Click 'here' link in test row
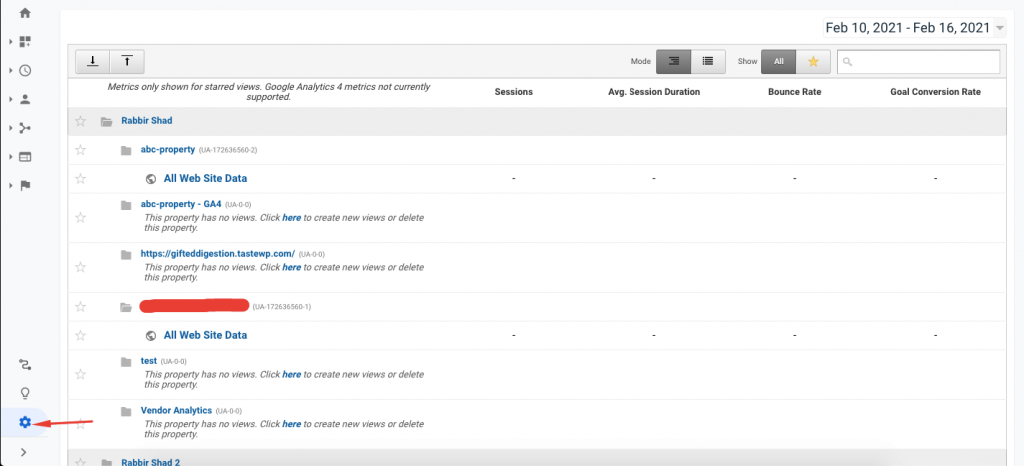This screenshot has height=466, width=1024. [x=291, y=375]
